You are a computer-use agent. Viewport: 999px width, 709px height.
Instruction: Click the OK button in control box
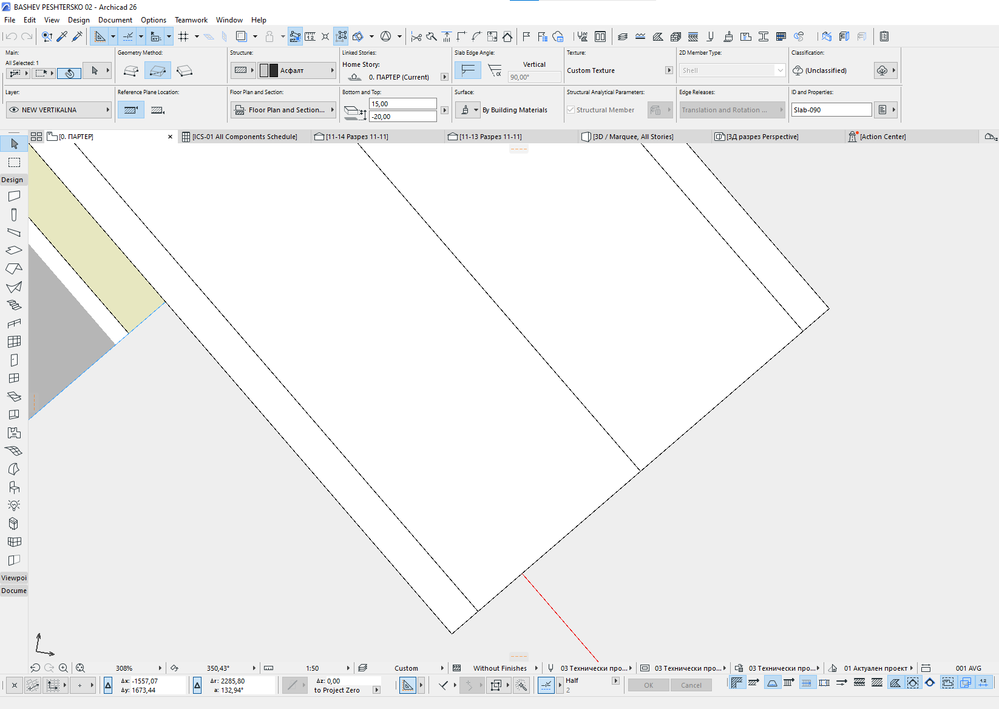[x=648, y=685]
